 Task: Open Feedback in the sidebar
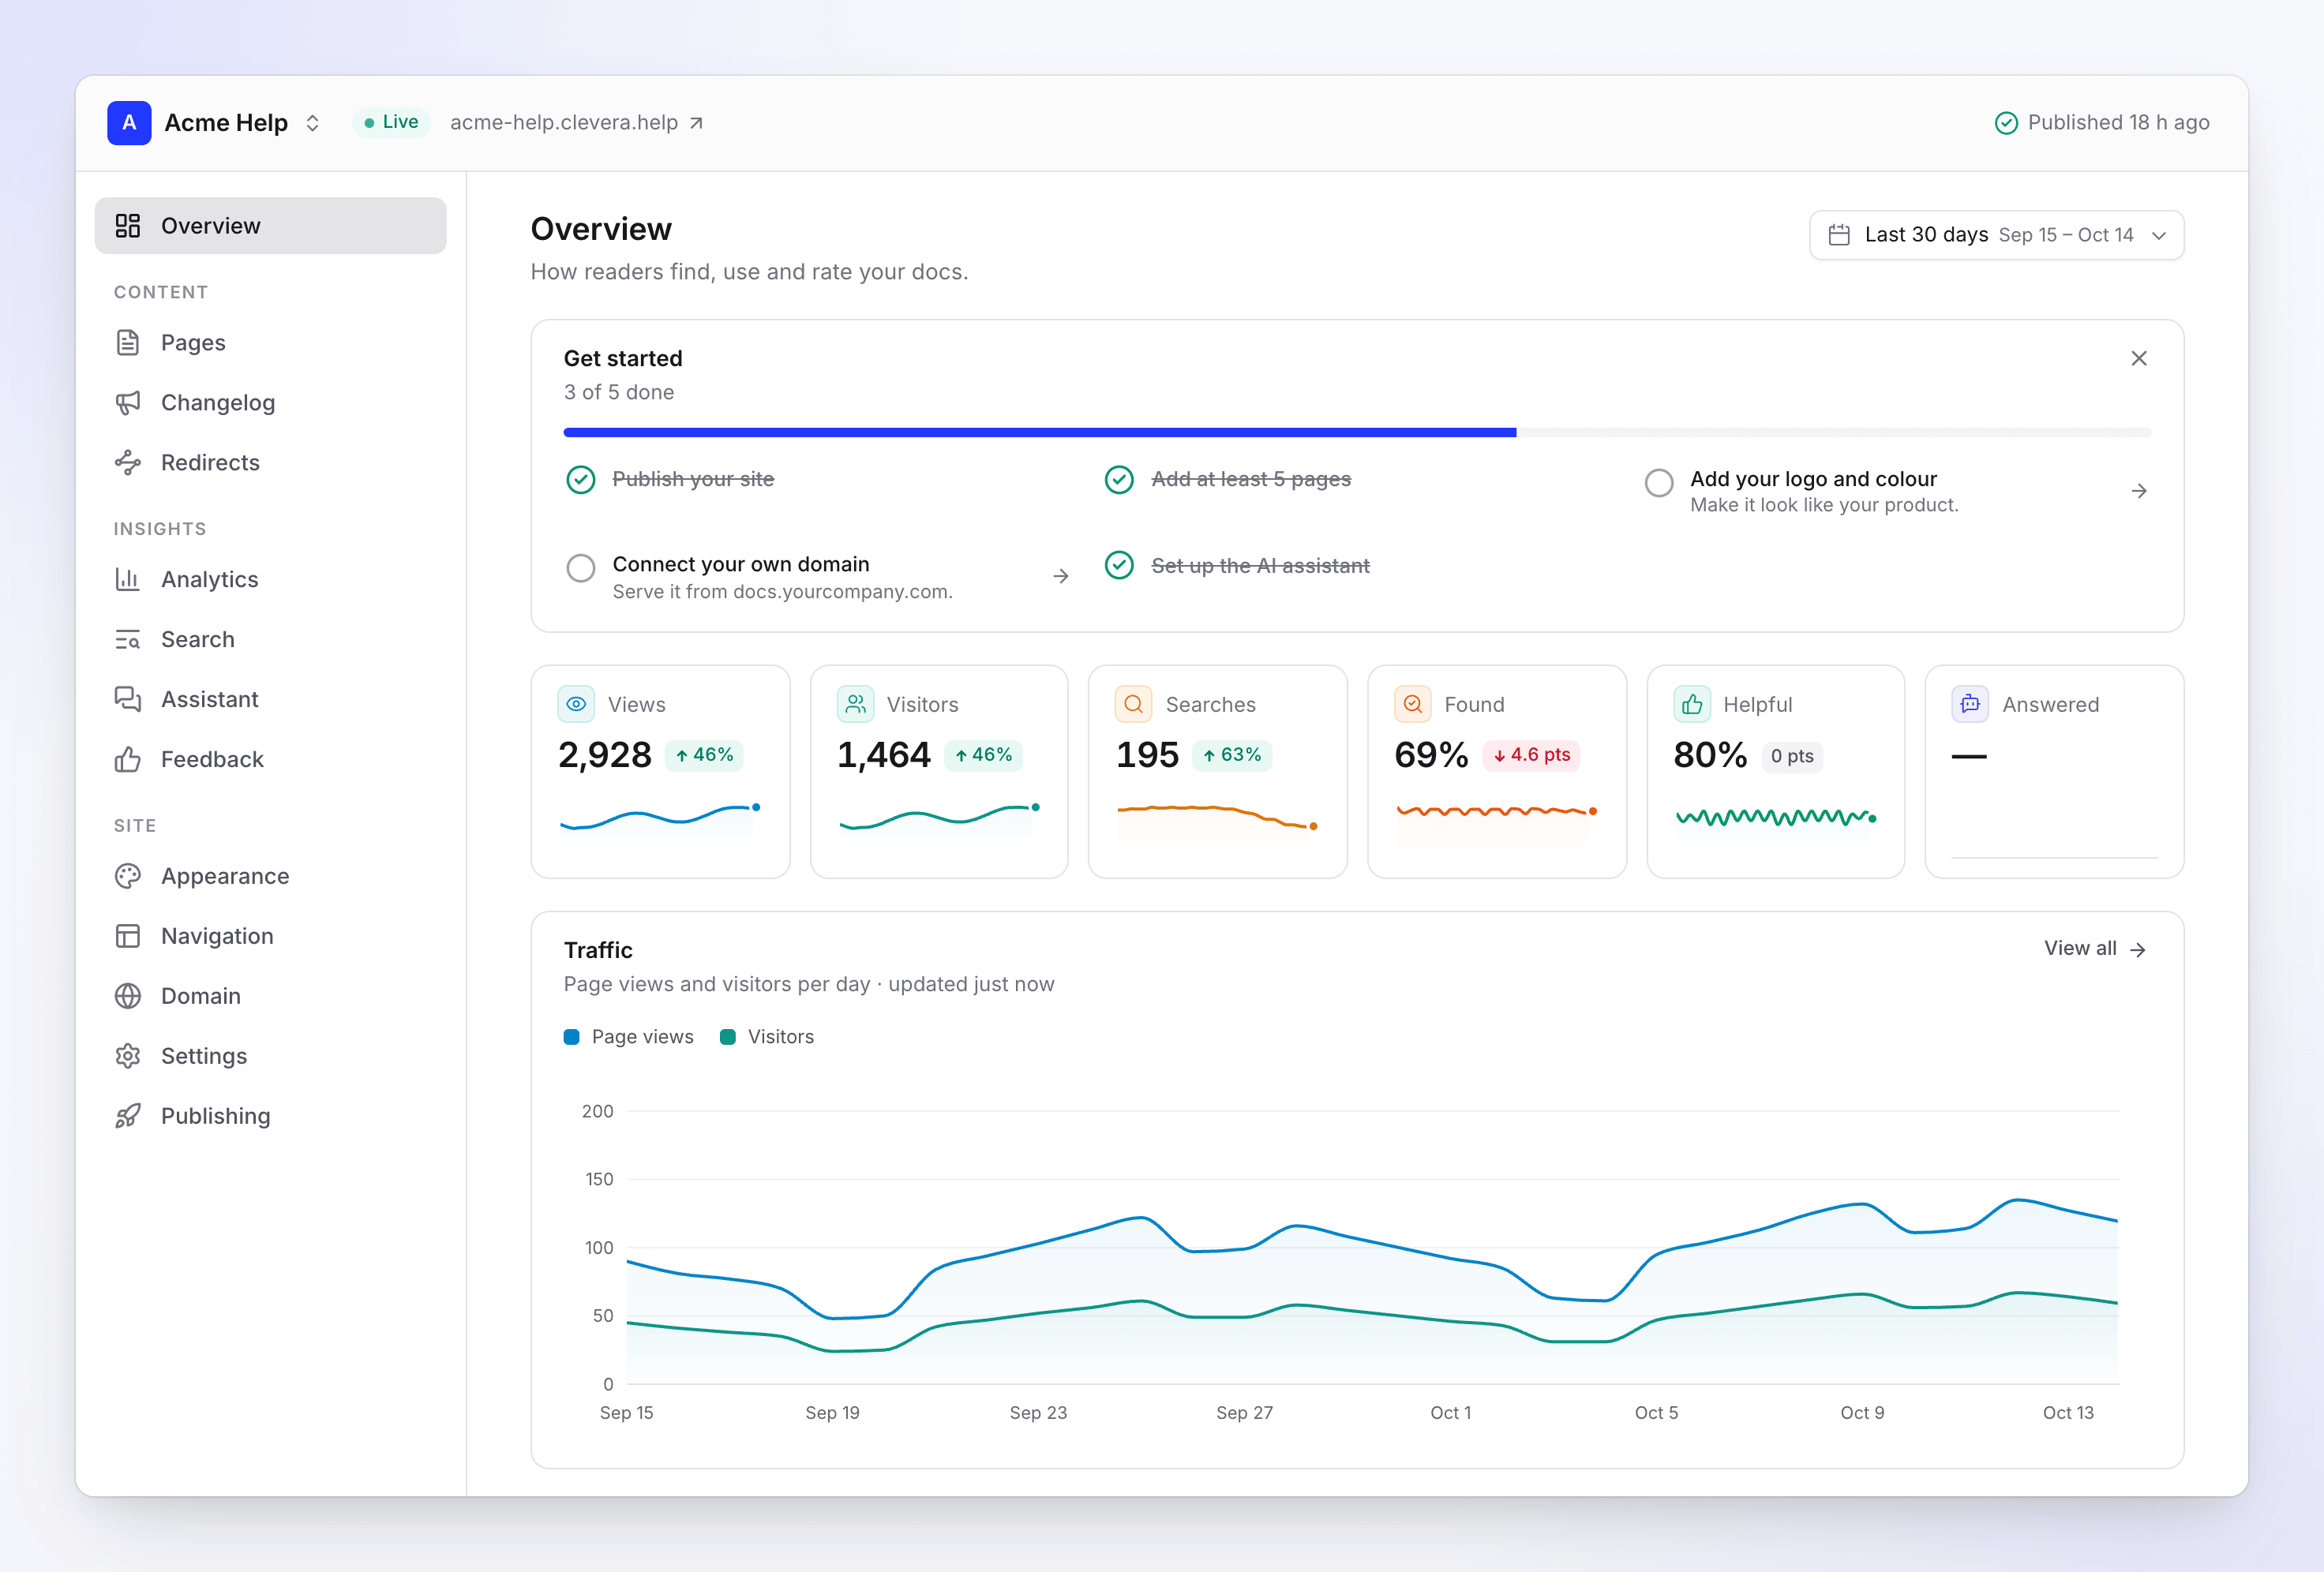click(271, 760)
